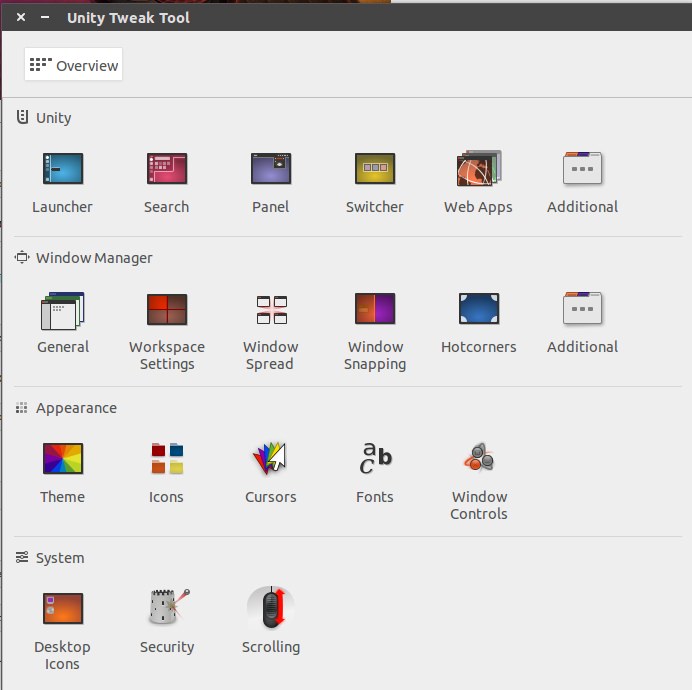Open the Window Controls icon

479,457
